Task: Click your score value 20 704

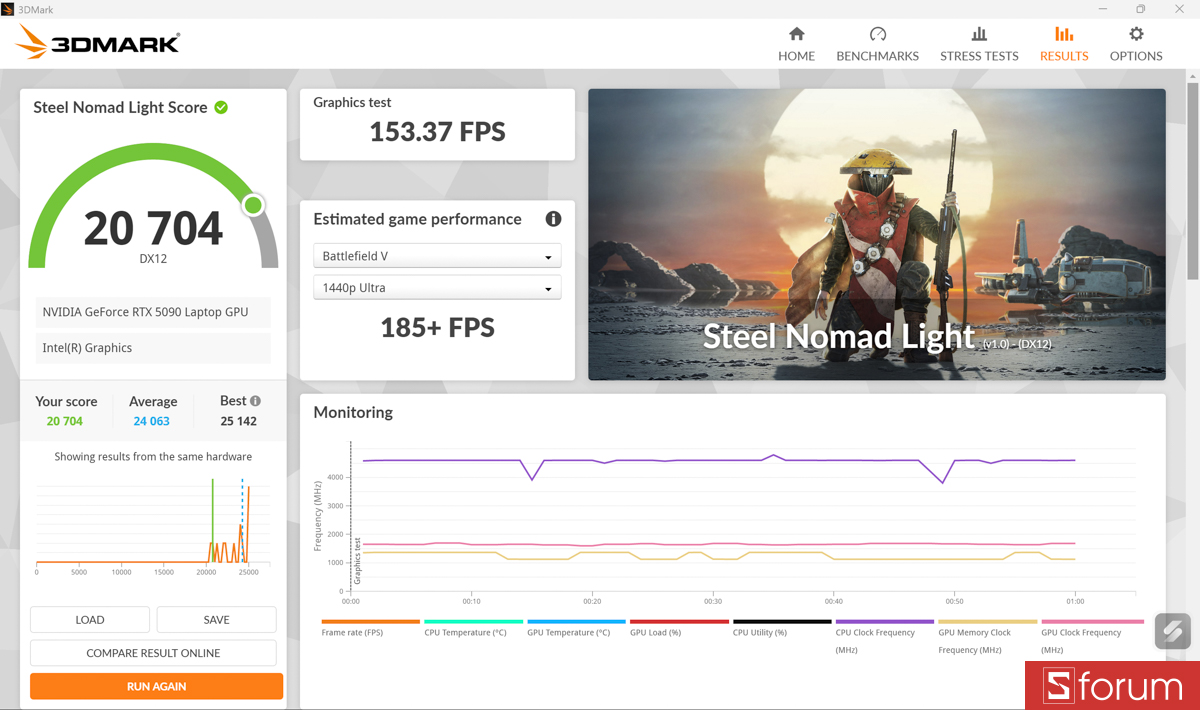Action: tap(65, 421)
